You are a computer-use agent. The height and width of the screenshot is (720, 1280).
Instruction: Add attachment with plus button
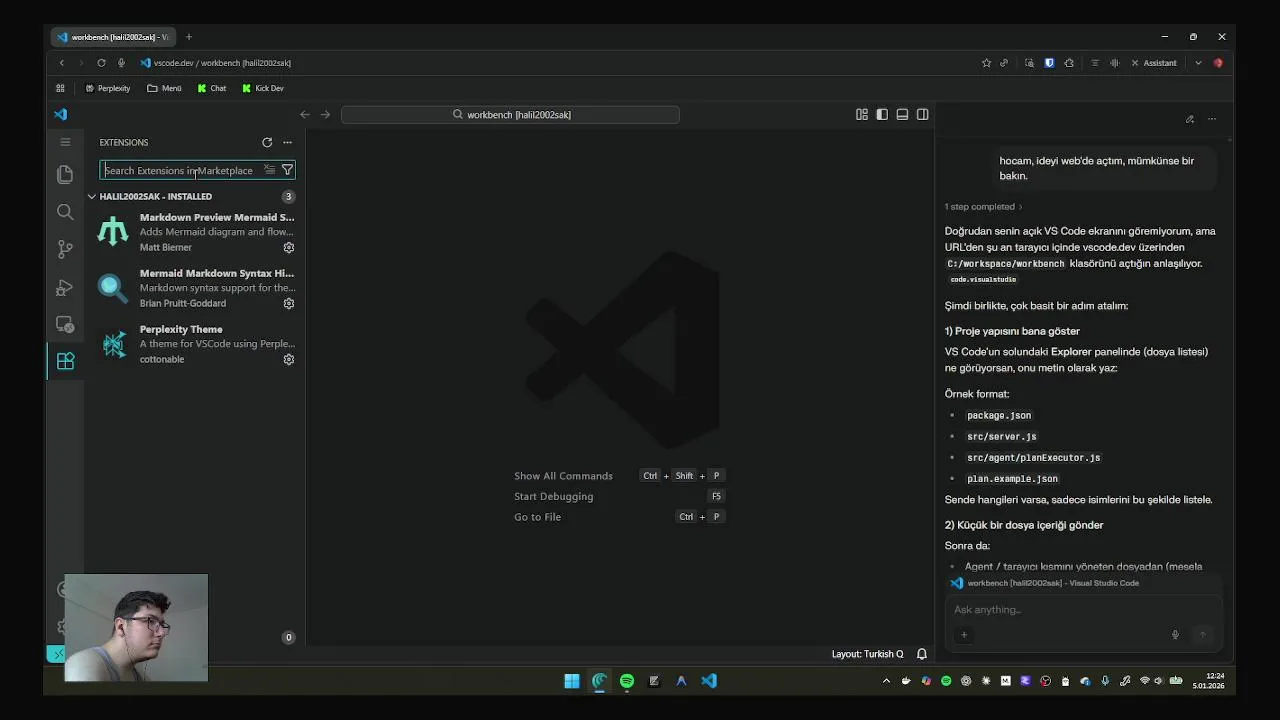[964, 635]
